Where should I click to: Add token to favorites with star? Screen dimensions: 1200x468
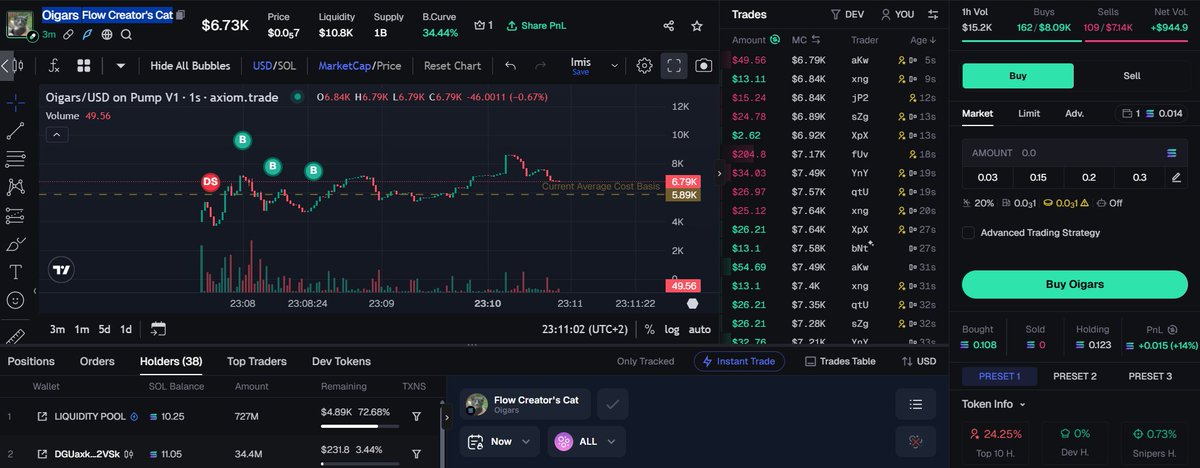tap(698, 25)
